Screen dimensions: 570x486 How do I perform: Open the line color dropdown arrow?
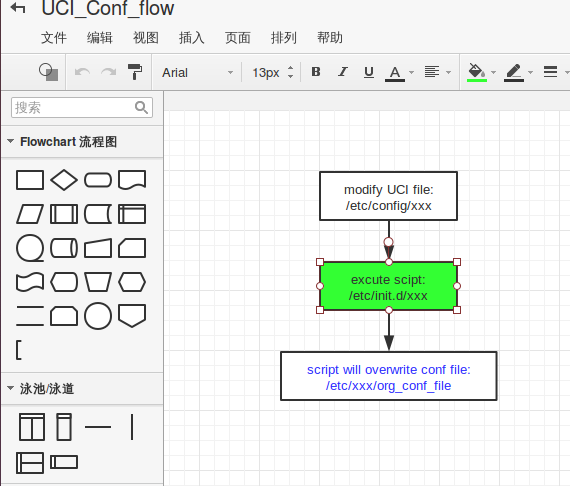point(530,72)
